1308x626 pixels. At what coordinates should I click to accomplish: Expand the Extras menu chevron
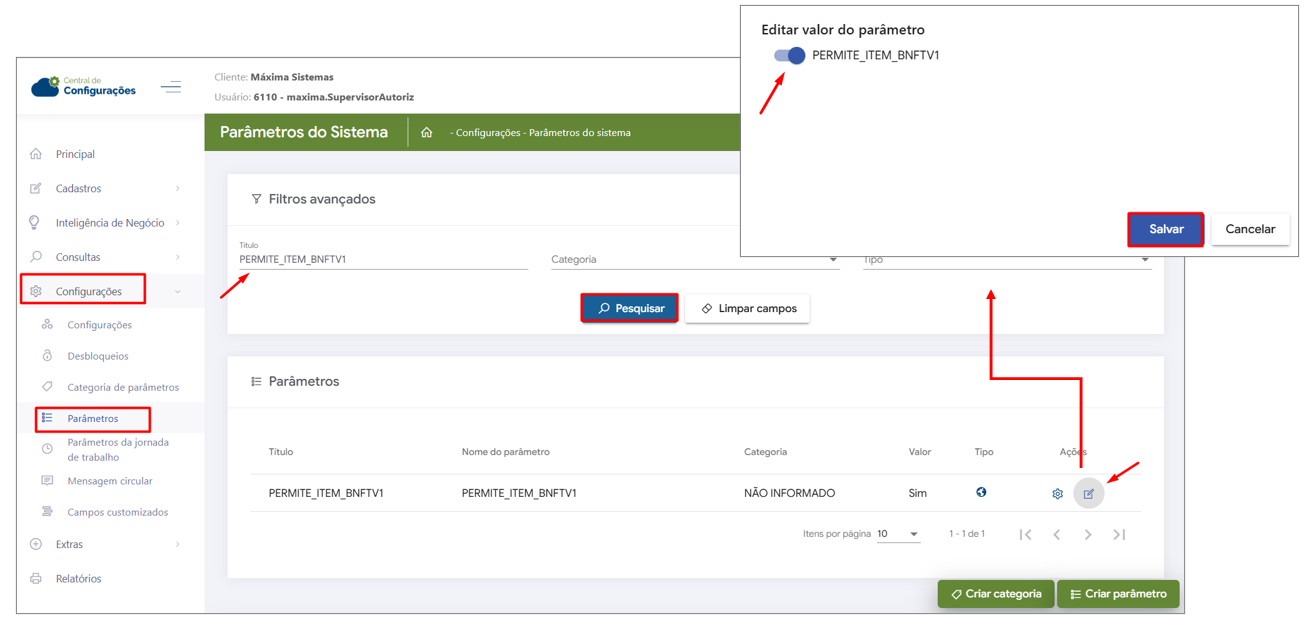coord(178,544)
